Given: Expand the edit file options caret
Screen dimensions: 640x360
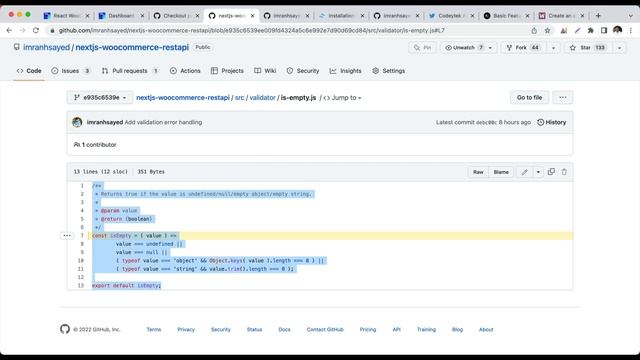Looking at the screenshot, I should [538, 172].
